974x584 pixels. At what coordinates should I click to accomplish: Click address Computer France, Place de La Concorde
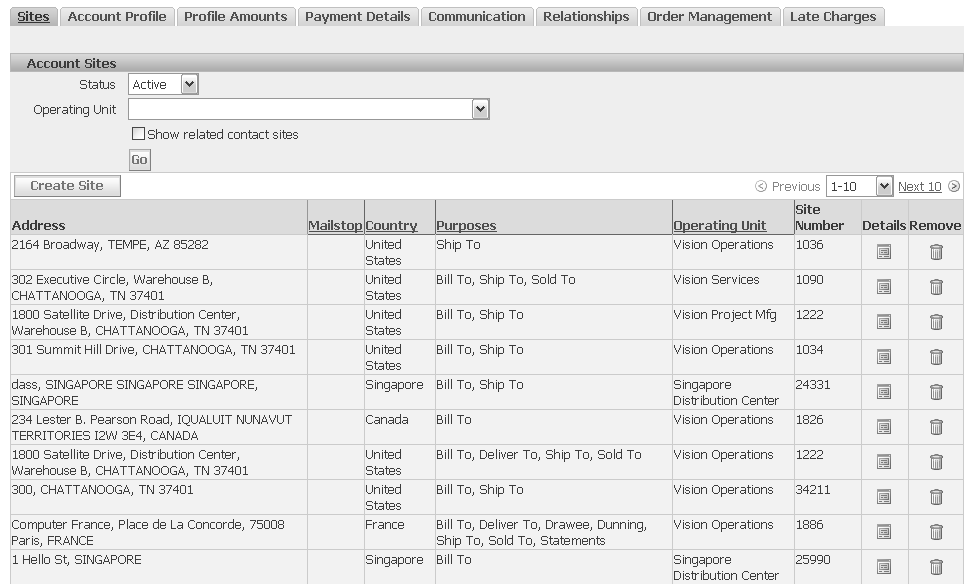click(x=148, y=532)
